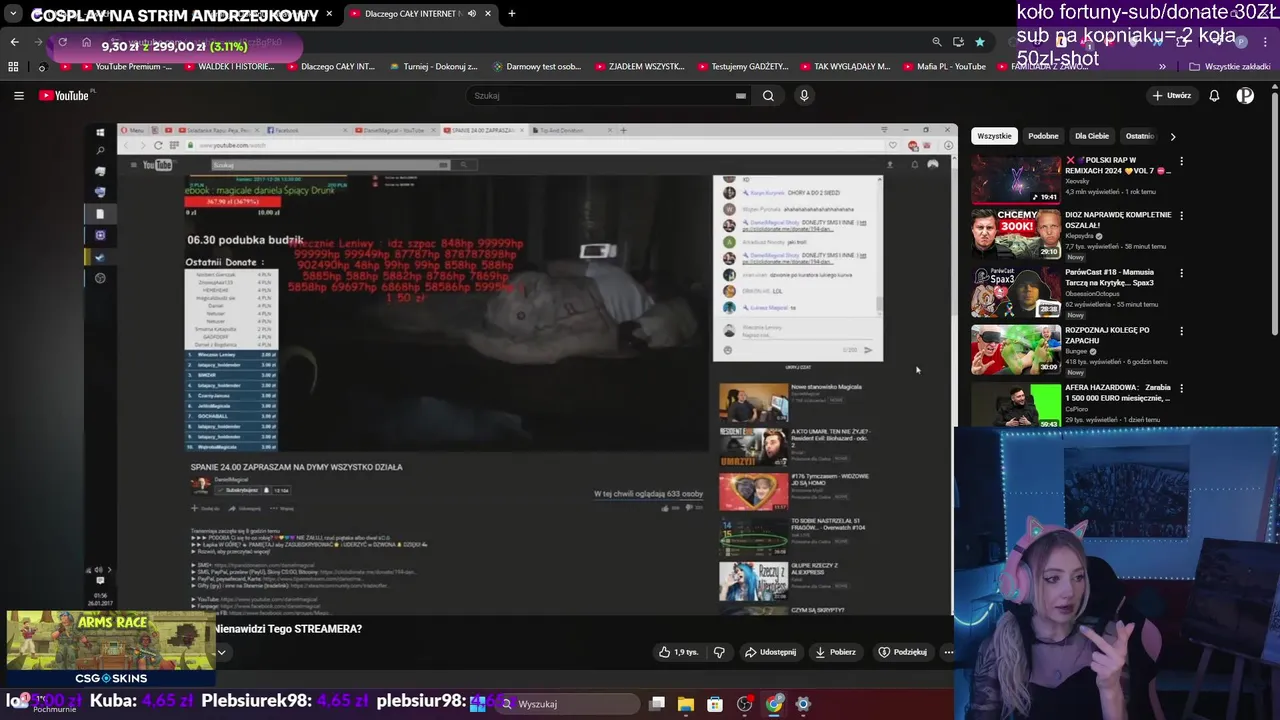Select the Wszystkie filter chip
Viewport: 1280px width, 720px height.
coord(994,136)
